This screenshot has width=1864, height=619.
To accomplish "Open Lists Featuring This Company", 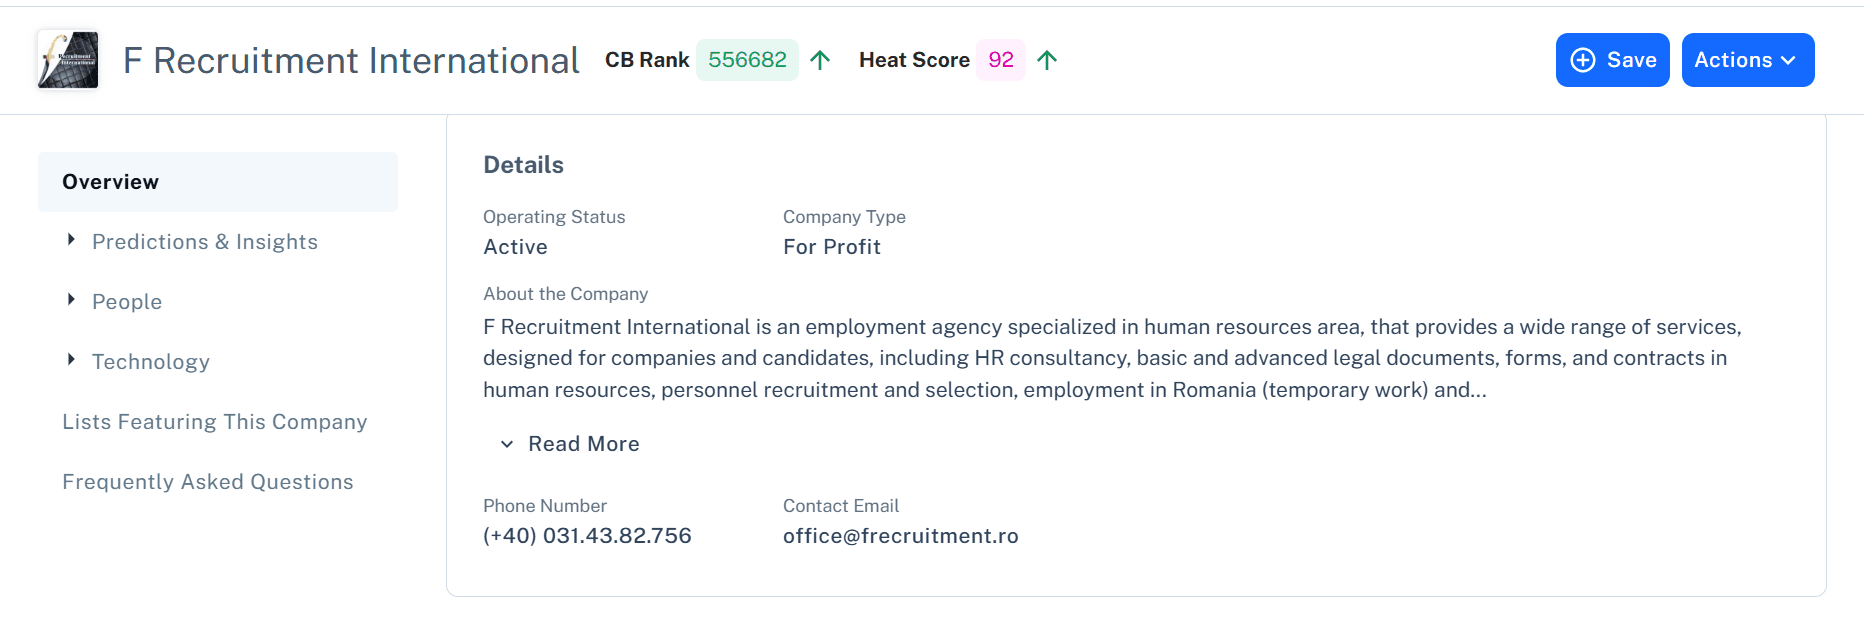I will pos(214,422).
